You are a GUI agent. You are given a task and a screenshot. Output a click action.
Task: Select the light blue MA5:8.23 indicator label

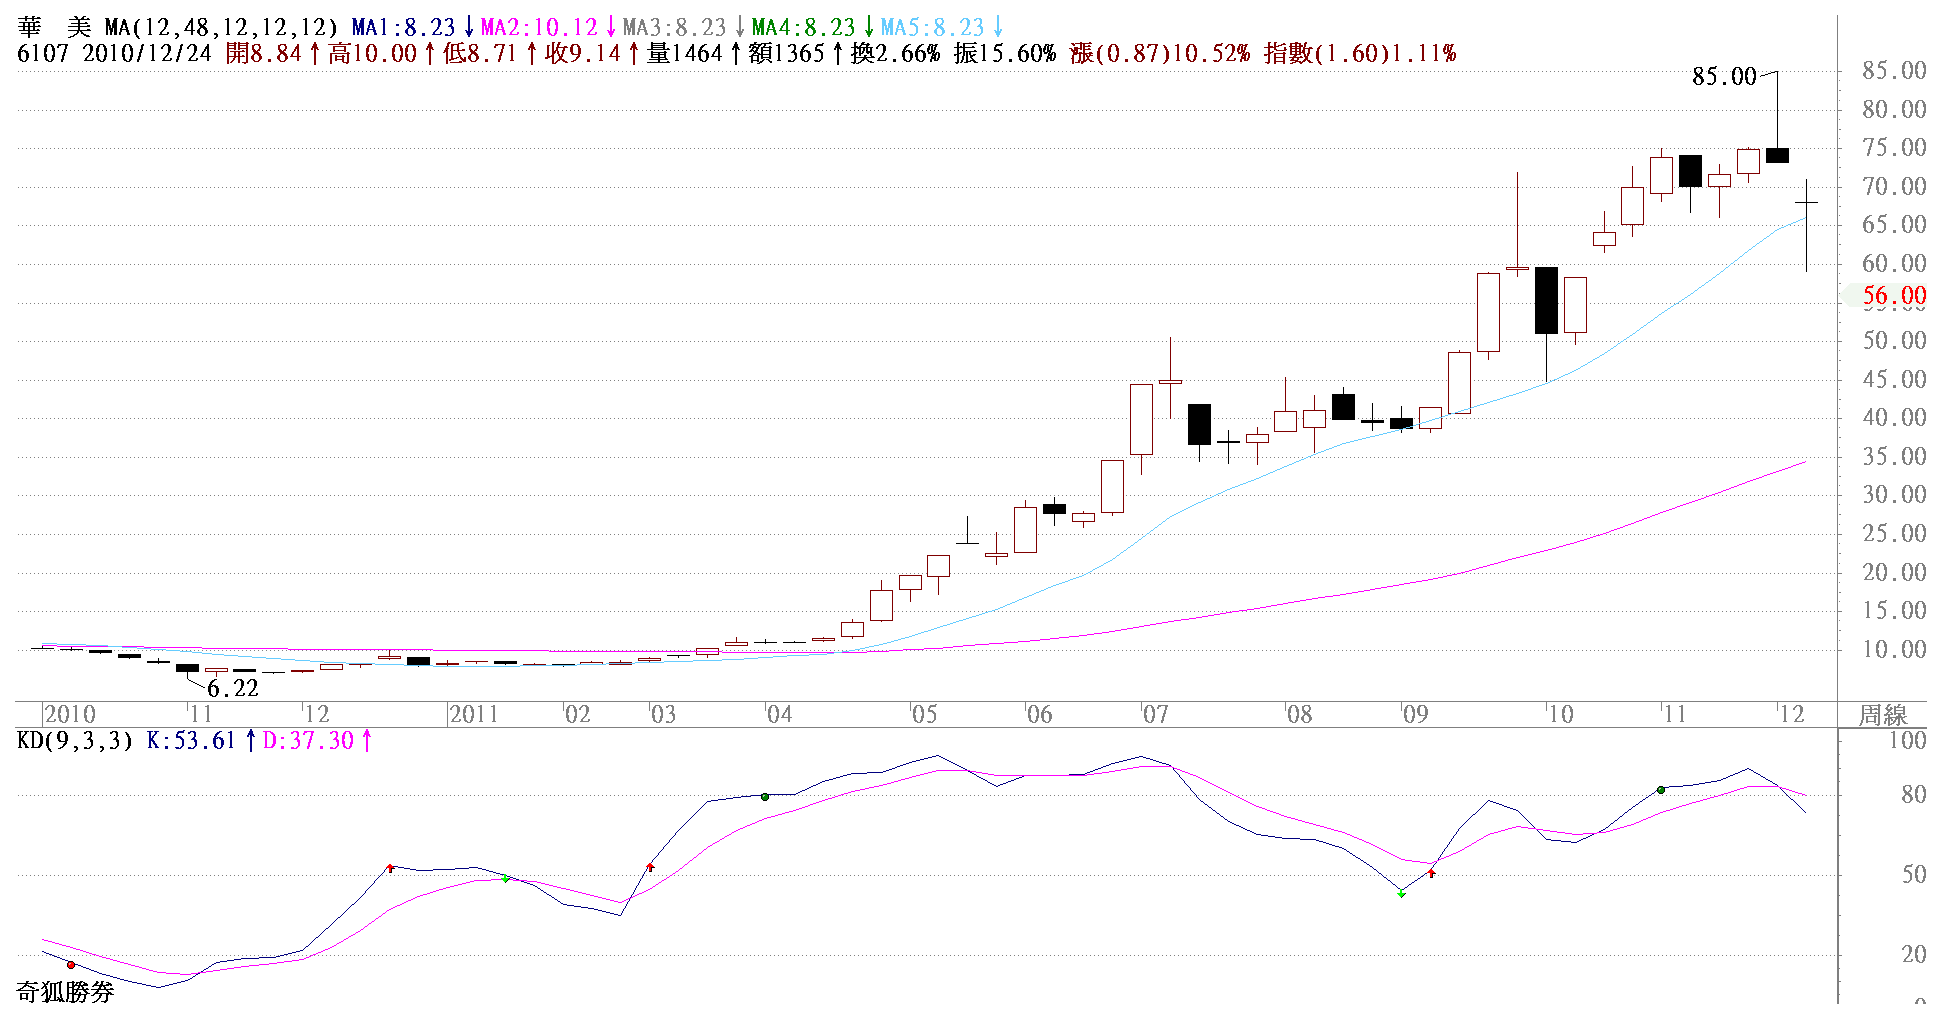[932, 27]
